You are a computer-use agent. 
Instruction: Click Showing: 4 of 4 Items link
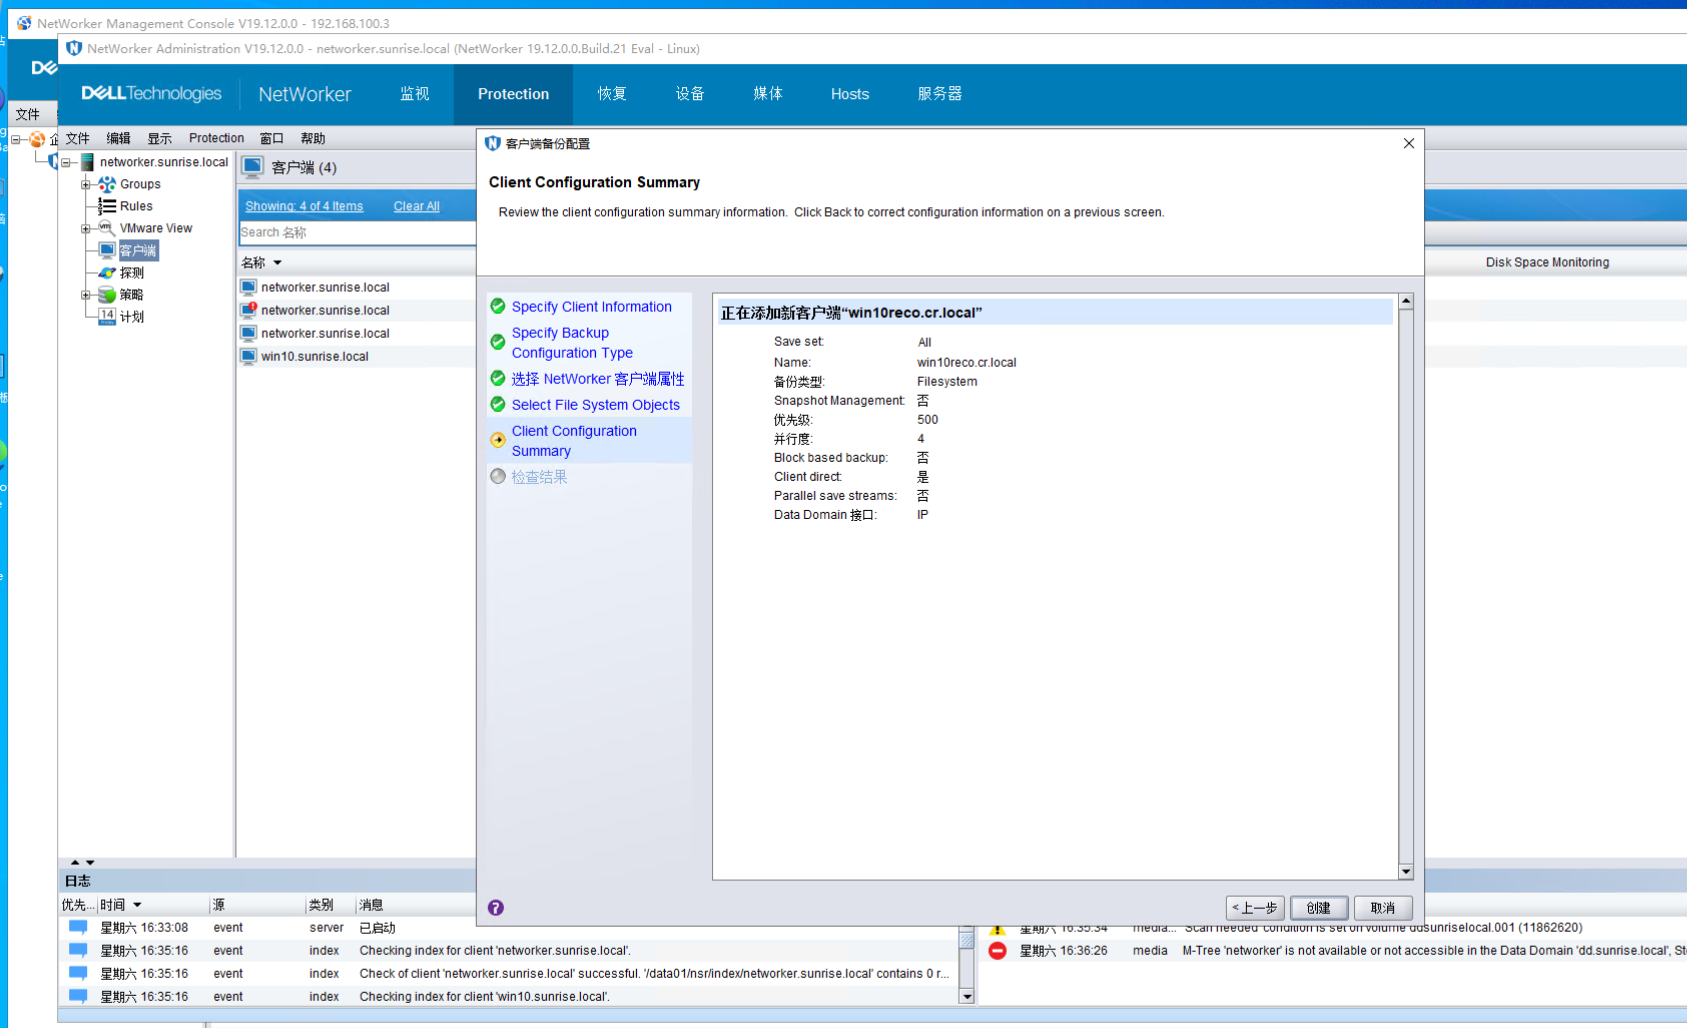[304, 206]
